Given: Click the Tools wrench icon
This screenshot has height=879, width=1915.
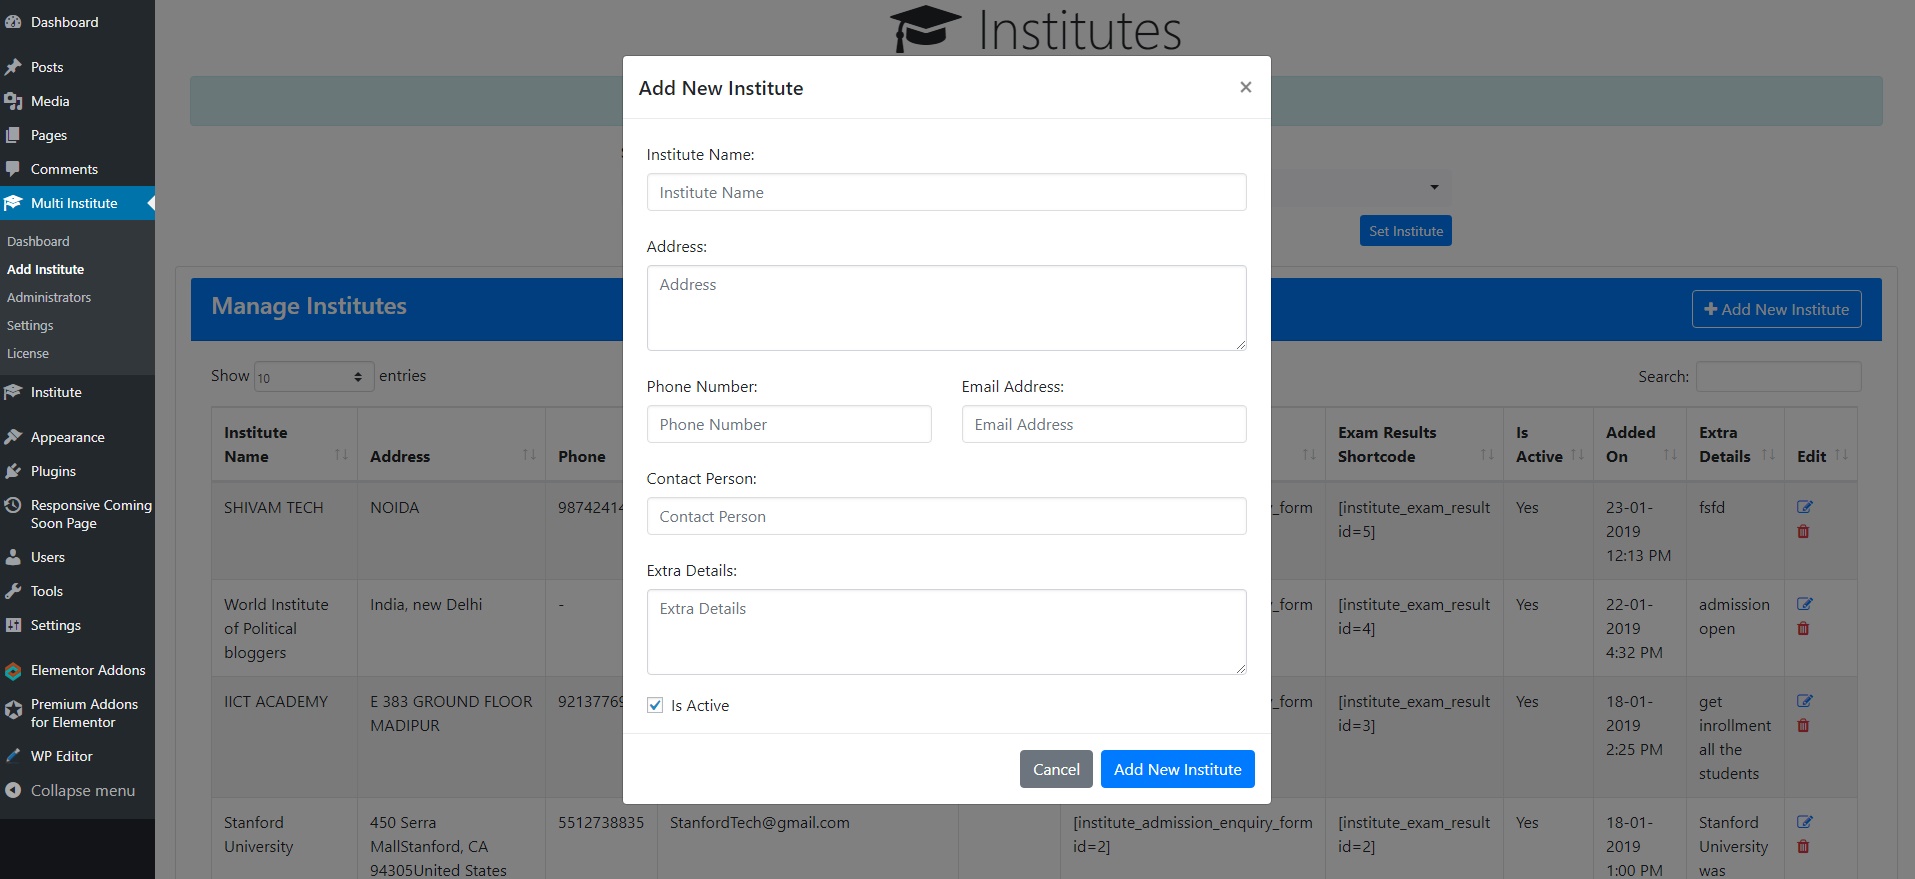Looking at the screenshot, I should 13,591.
